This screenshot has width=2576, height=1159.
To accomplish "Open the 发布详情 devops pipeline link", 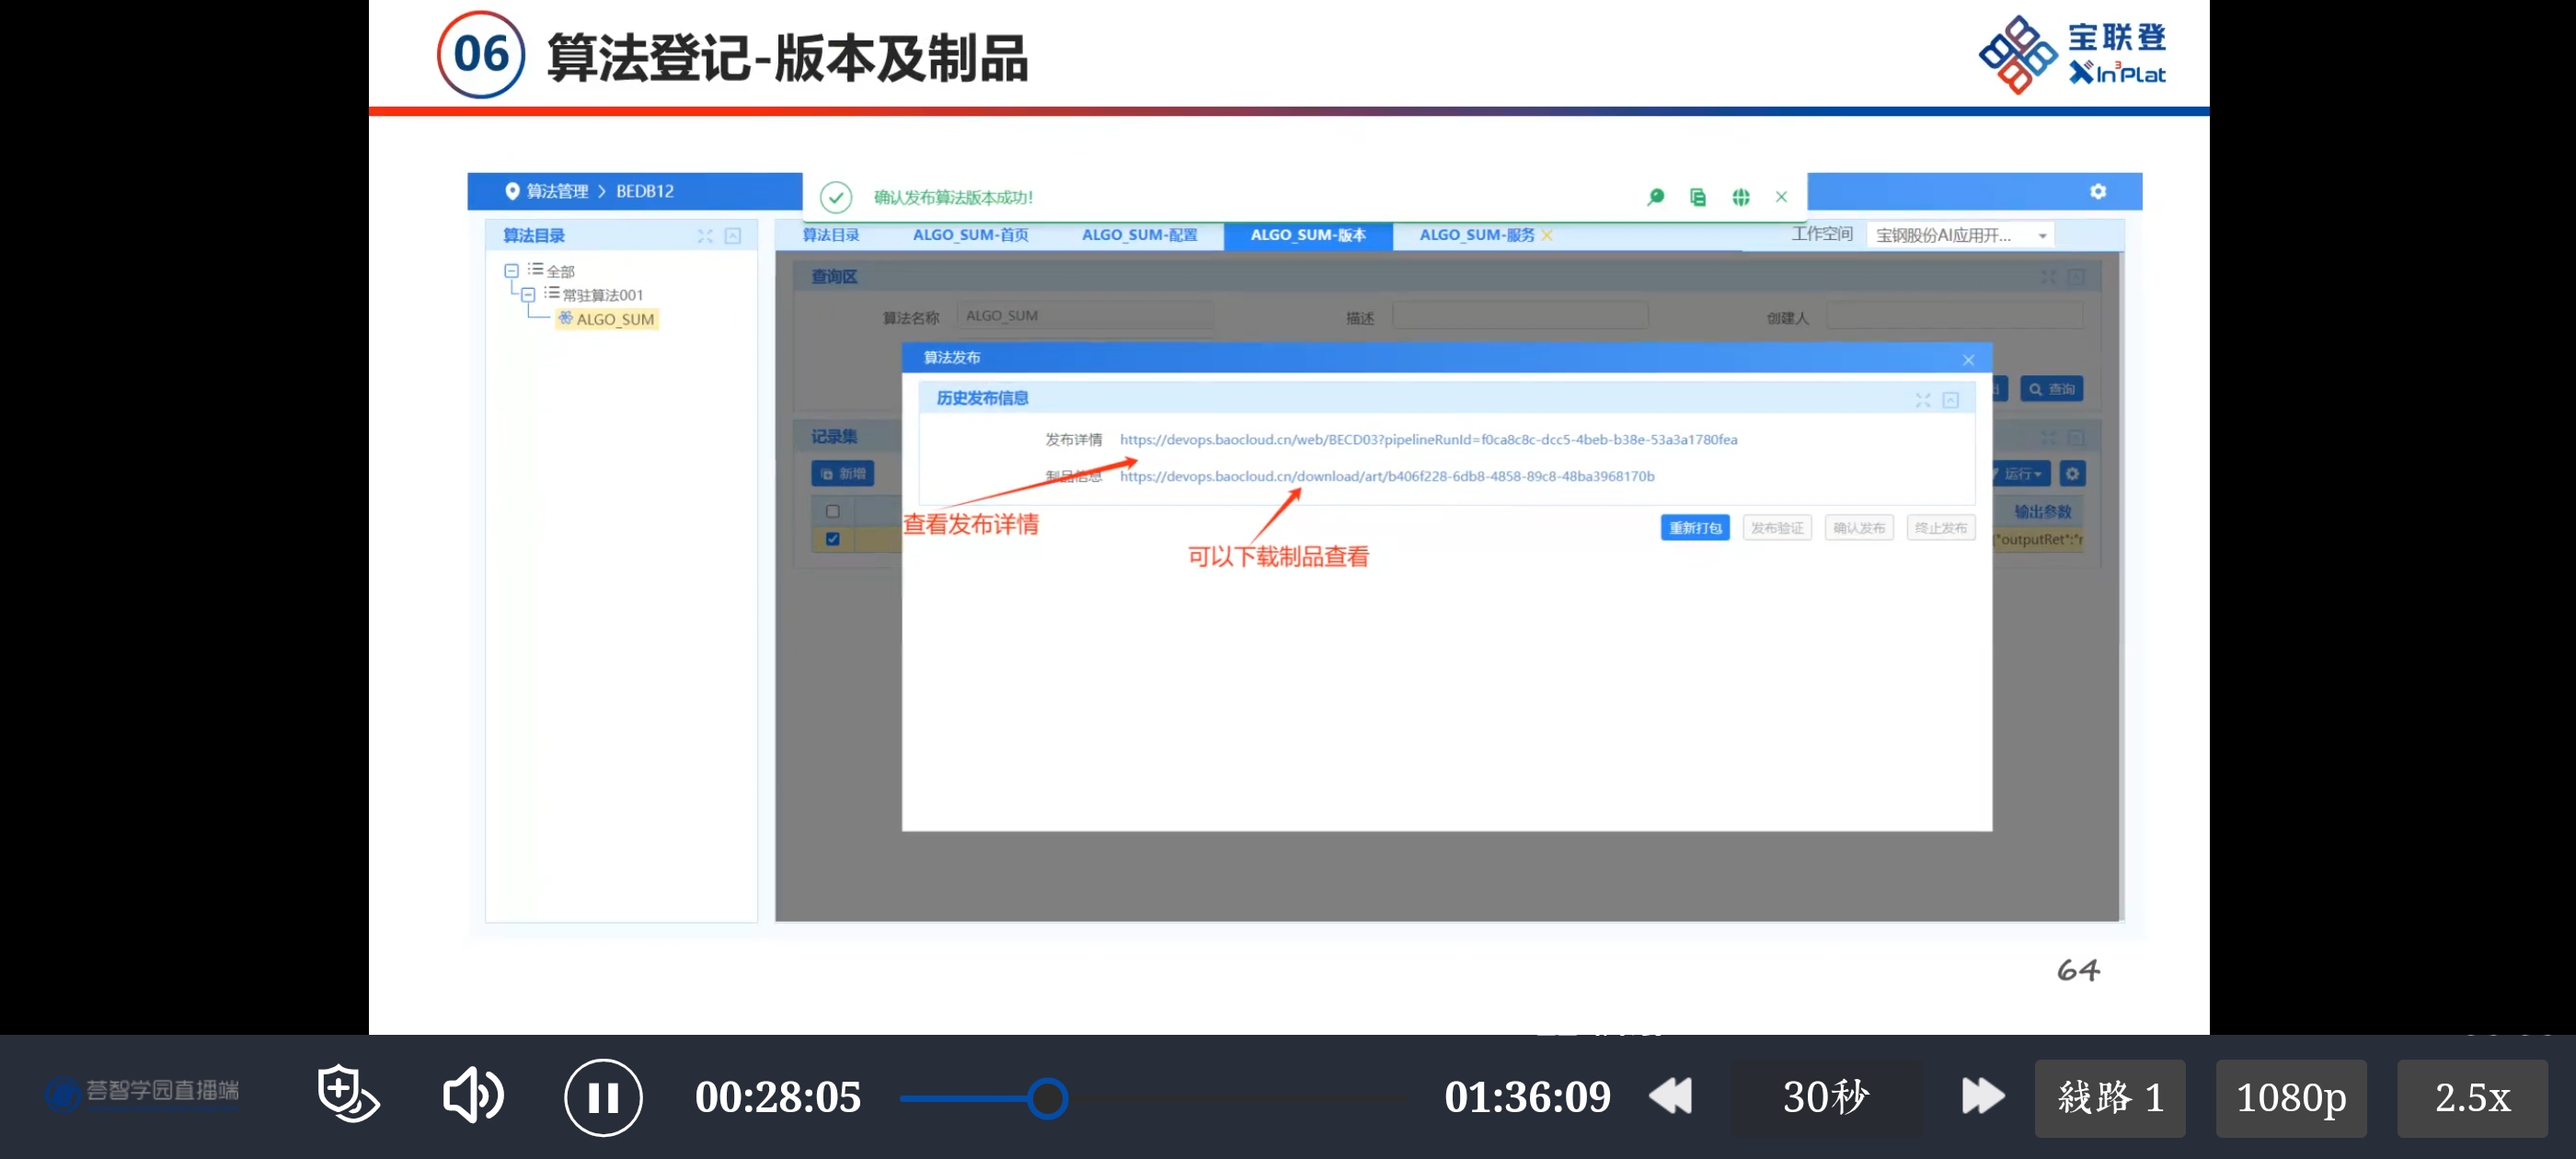I will tap(1427, 440).
